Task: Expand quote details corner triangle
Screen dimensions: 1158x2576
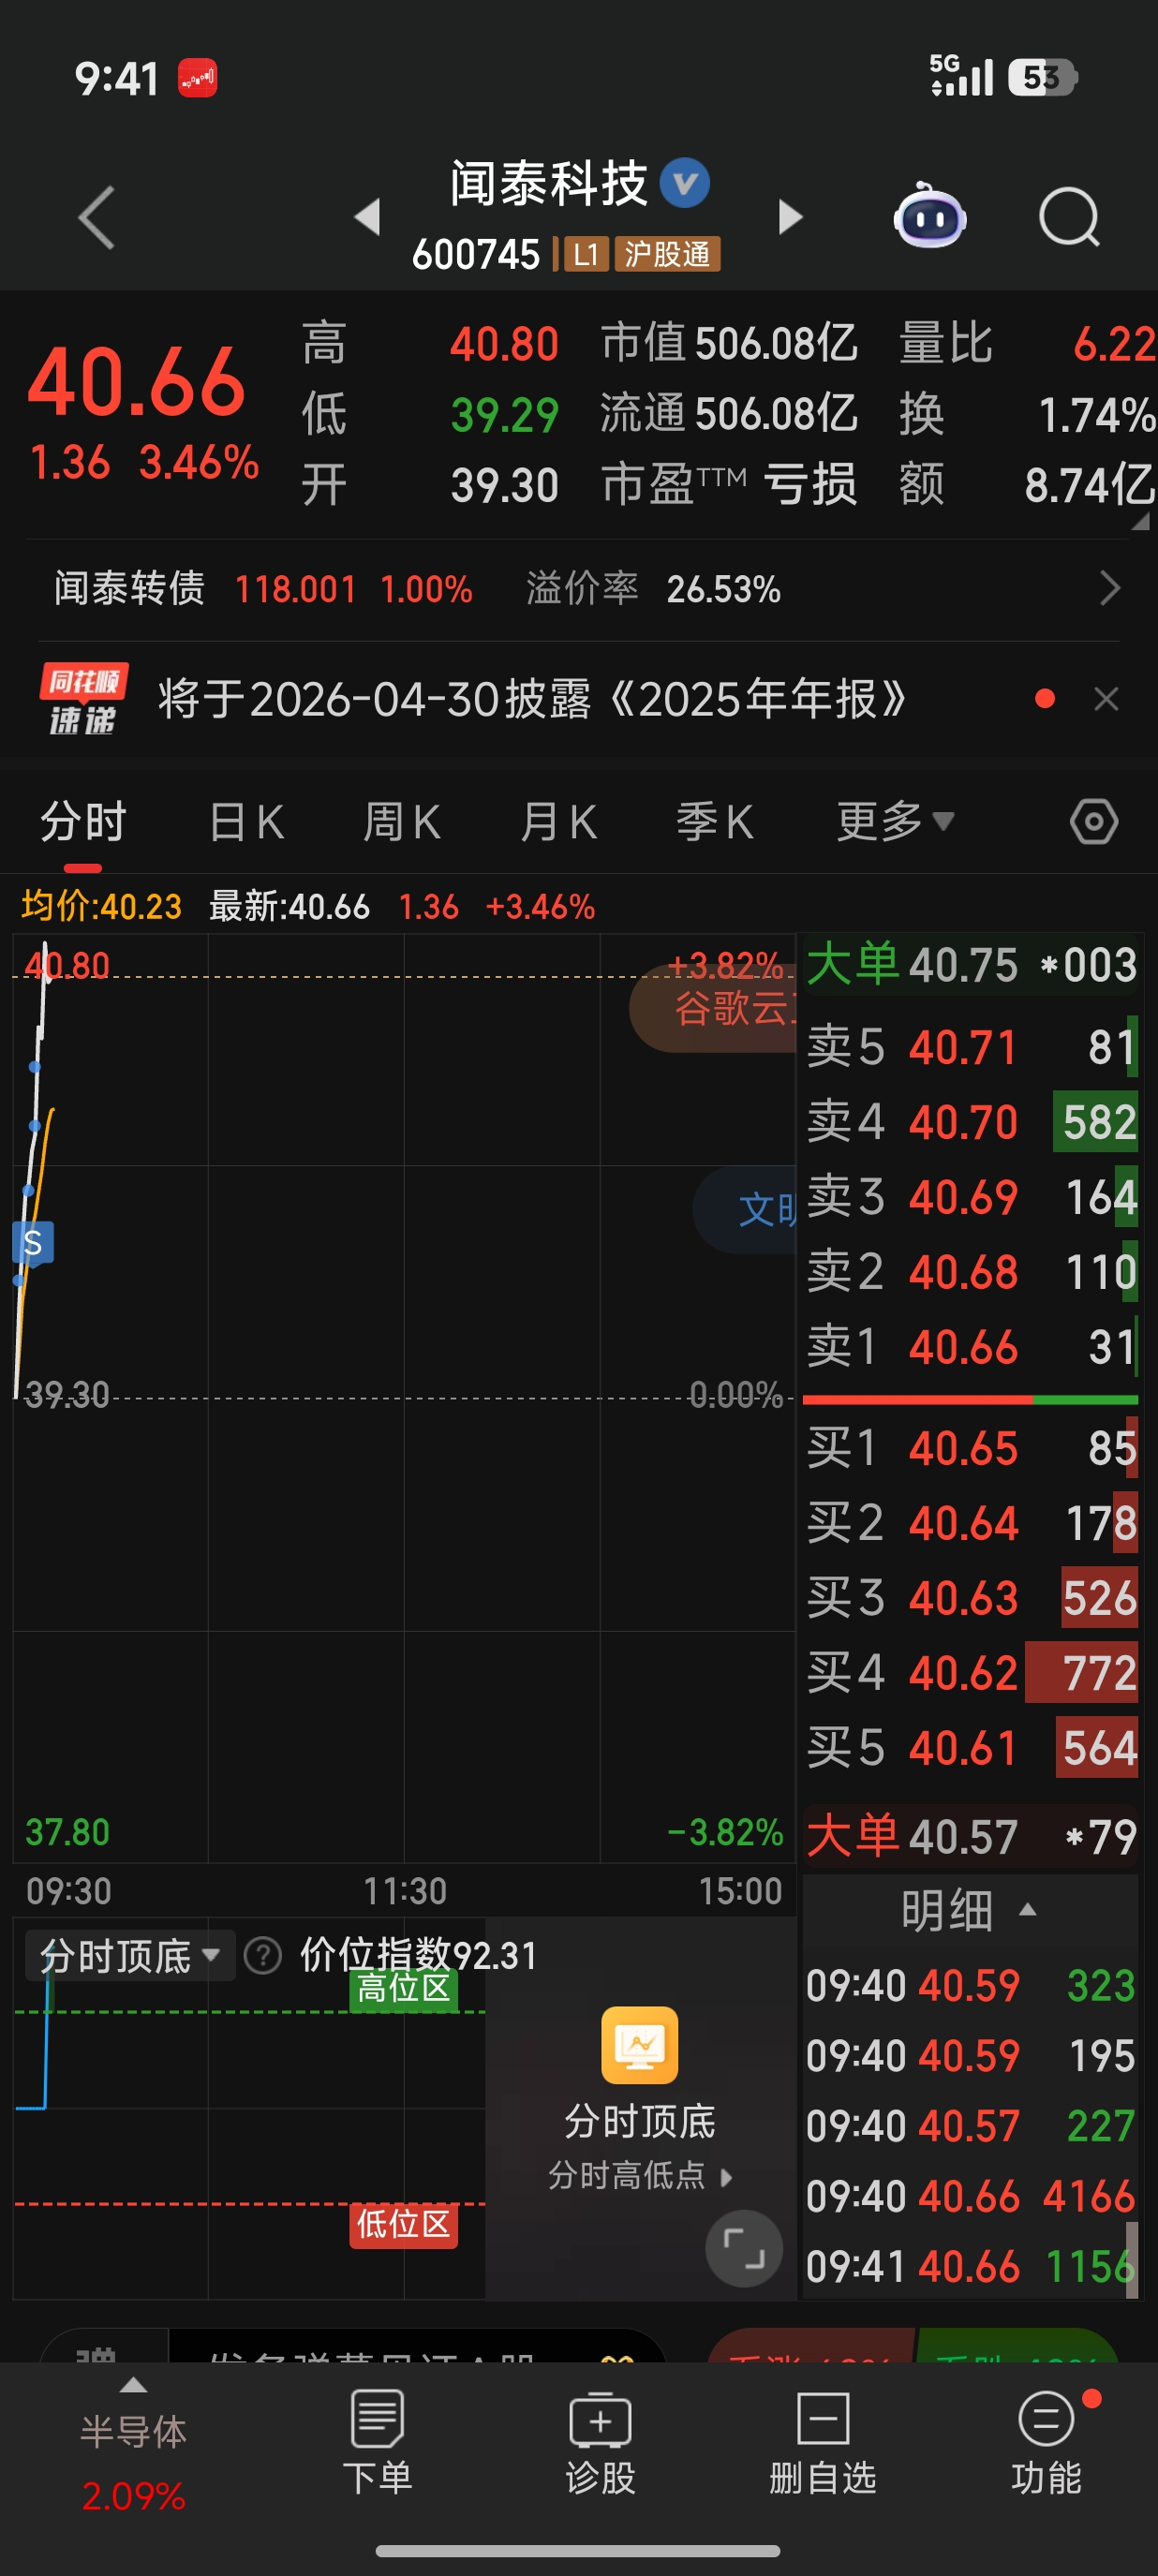Action: point(1140,521)
